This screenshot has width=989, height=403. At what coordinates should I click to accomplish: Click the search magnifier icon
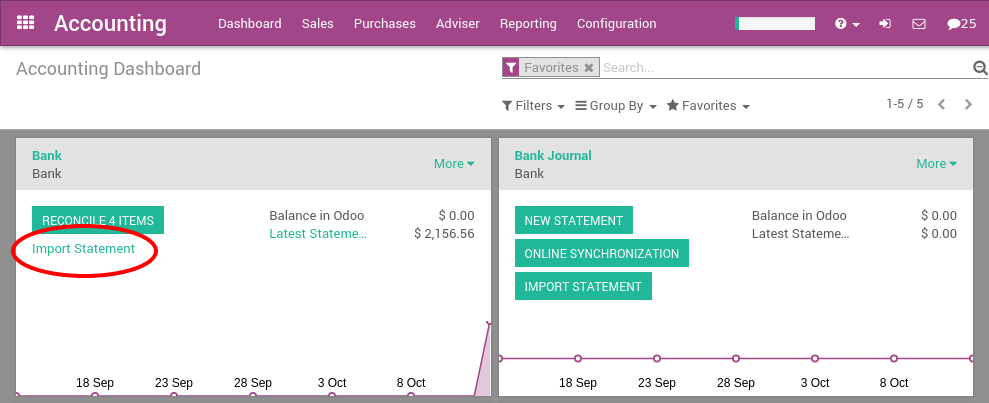[980, 68]
